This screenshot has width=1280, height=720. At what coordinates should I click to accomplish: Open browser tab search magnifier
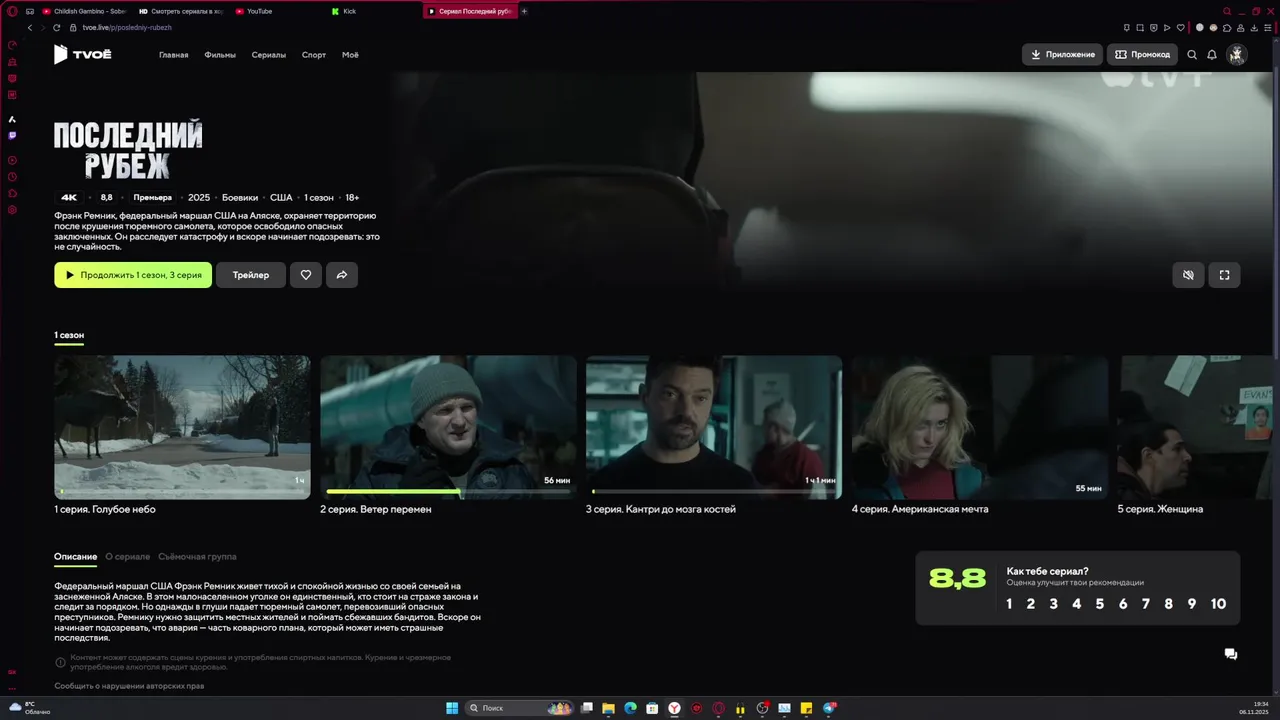(1227, 11)
